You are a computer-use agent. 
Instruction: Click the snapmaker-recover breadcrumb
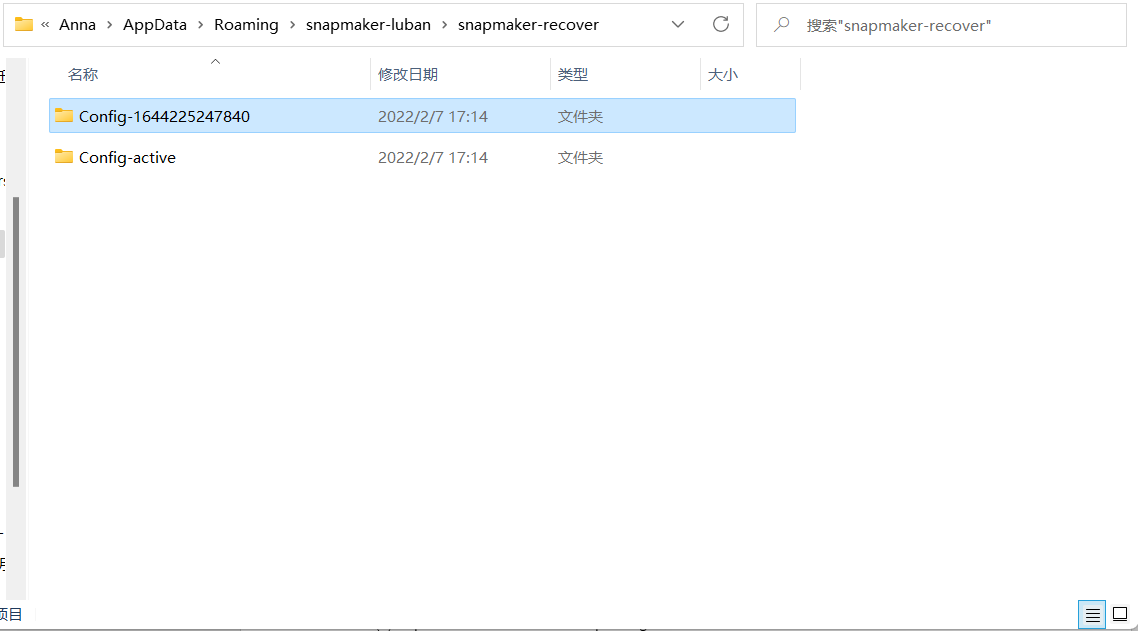(x=528, y=25)
